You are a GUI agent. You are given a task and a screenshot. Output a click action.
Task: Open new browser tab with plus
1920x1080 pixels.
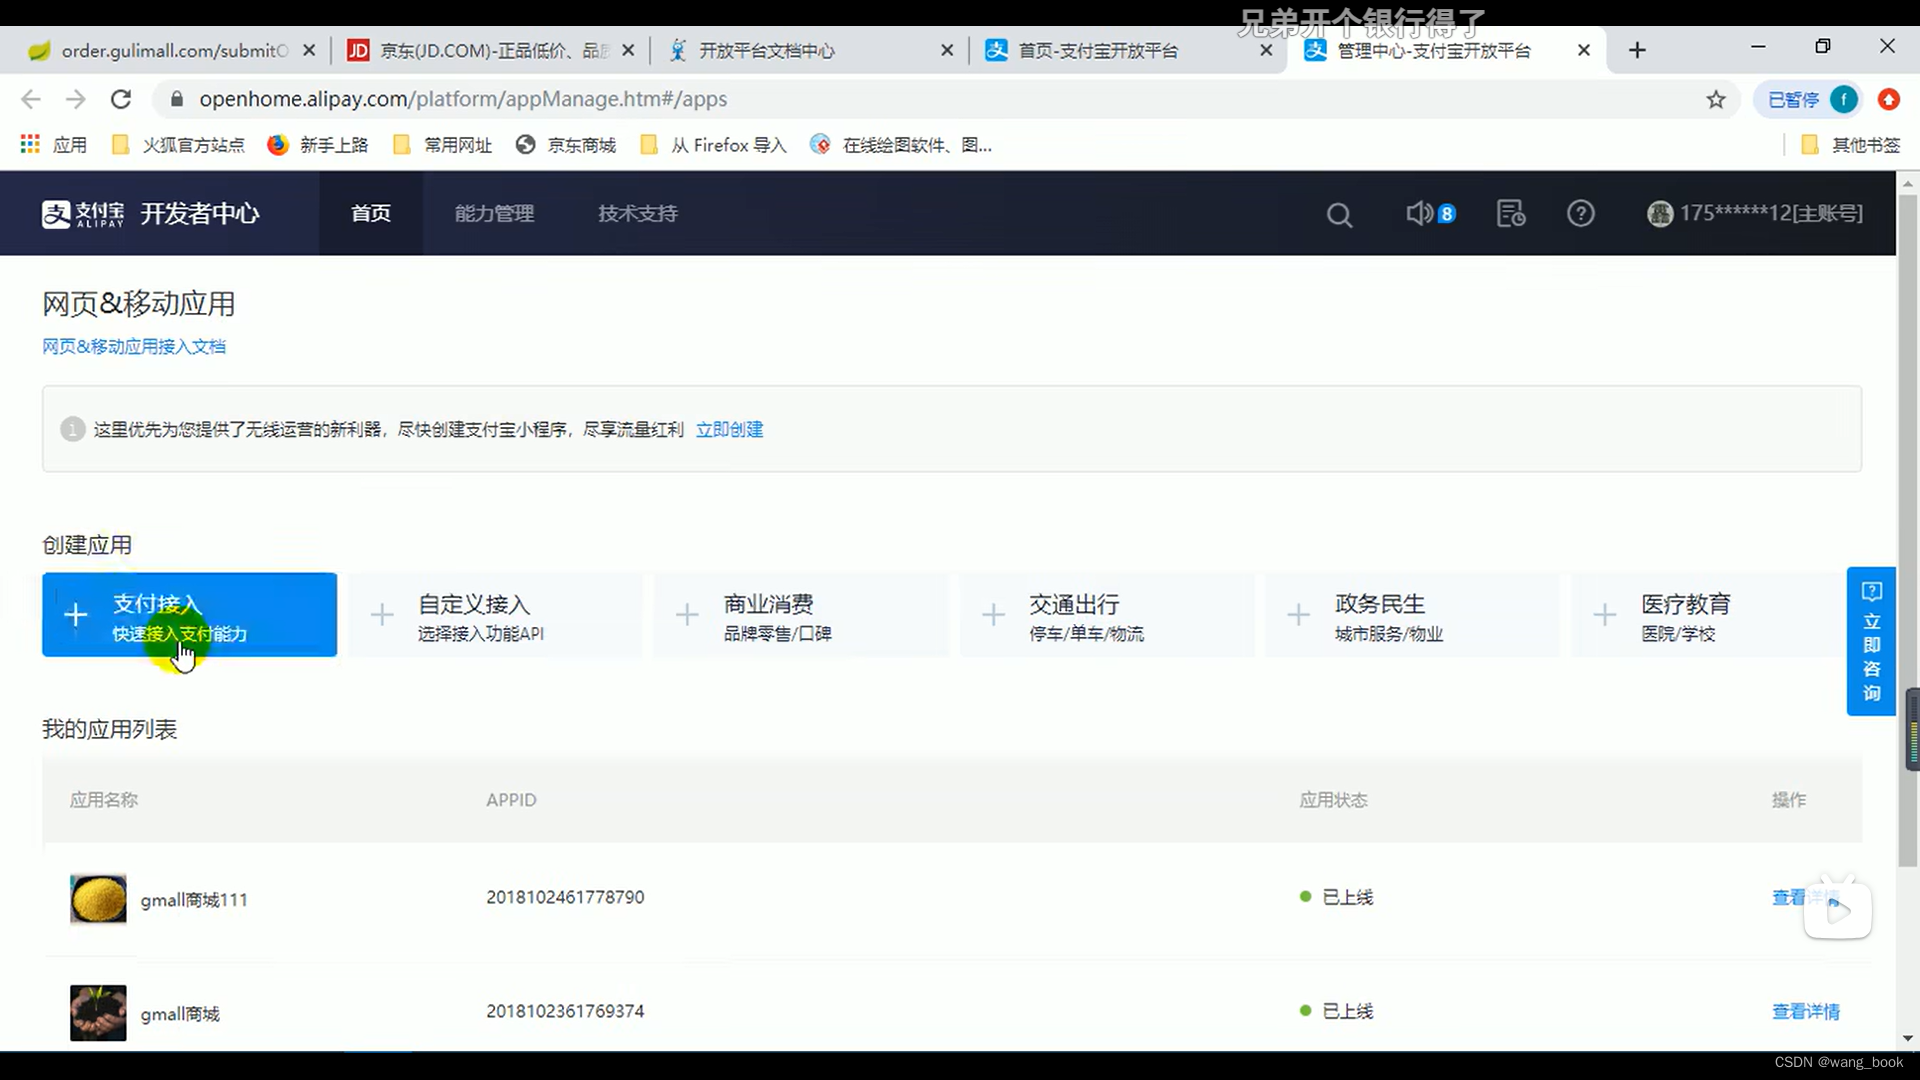(x=1637, y=50)
